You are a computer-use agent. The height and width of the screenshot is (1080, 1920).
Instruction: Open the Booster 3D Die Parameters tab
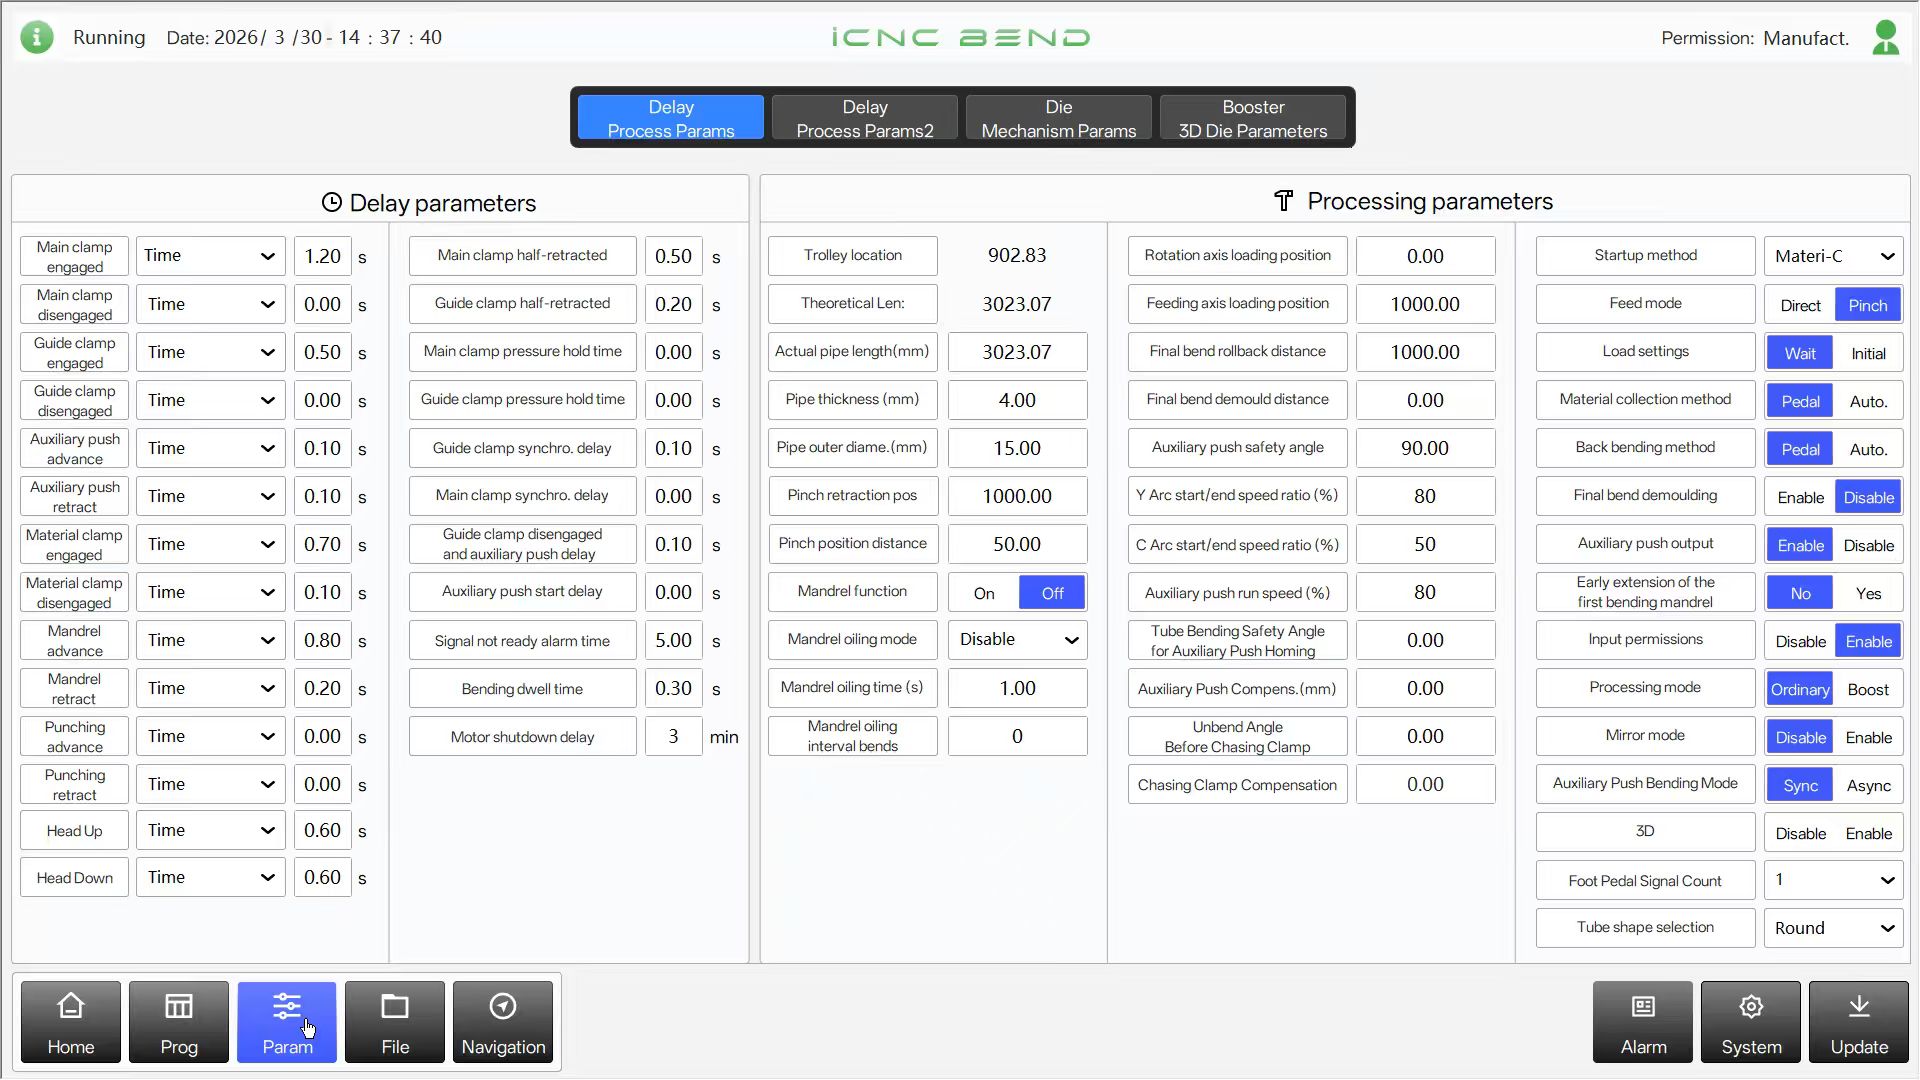1253,118
